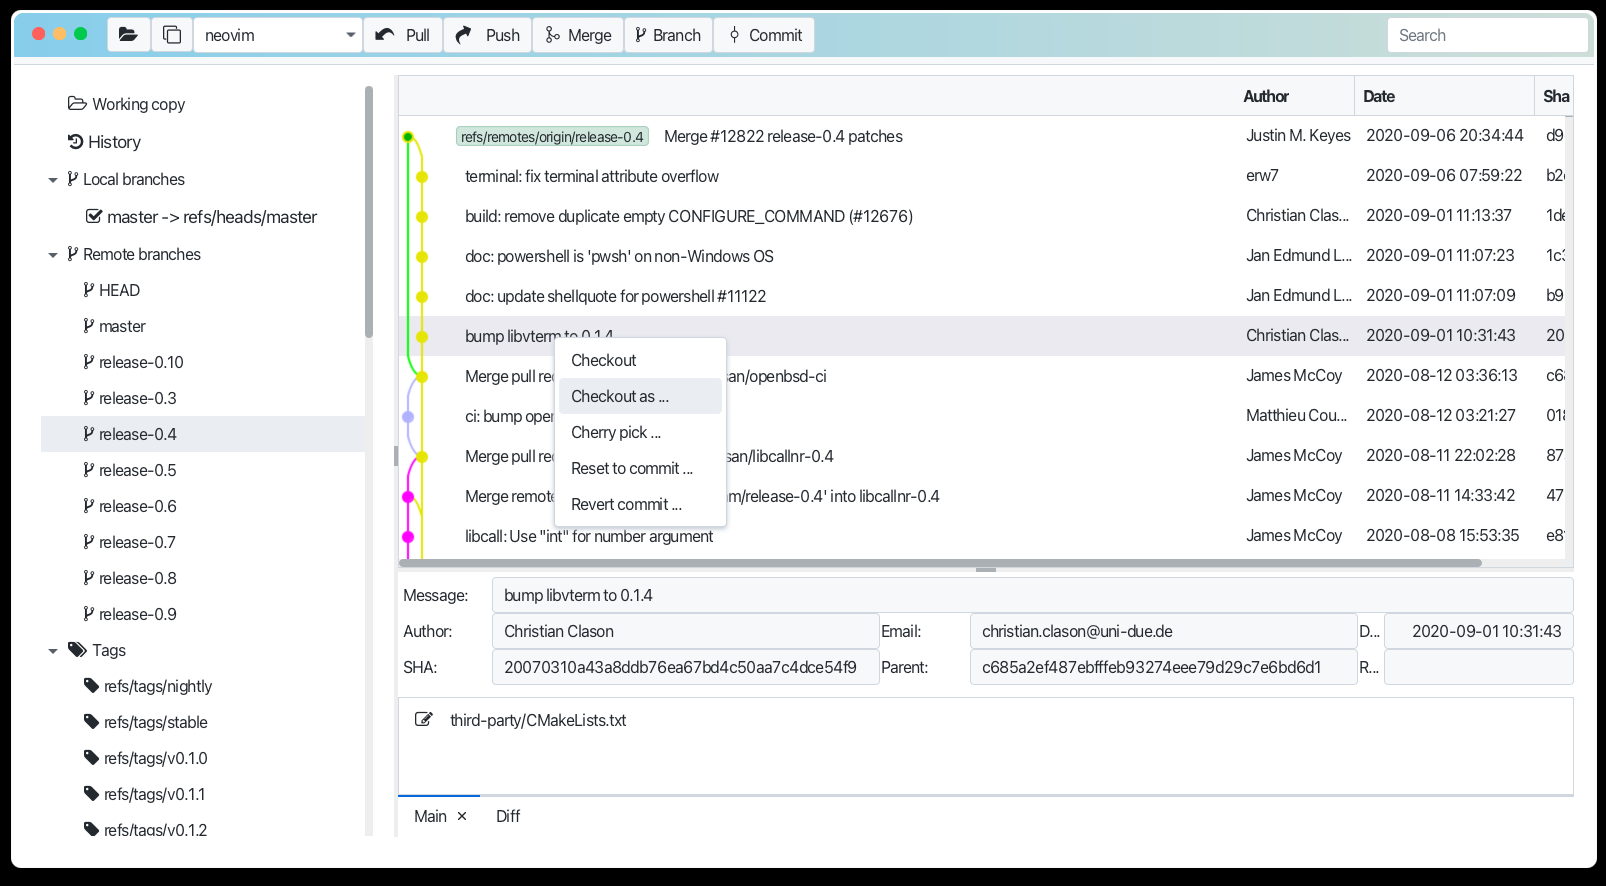Select remote branch release-0.7

point(130,542)
